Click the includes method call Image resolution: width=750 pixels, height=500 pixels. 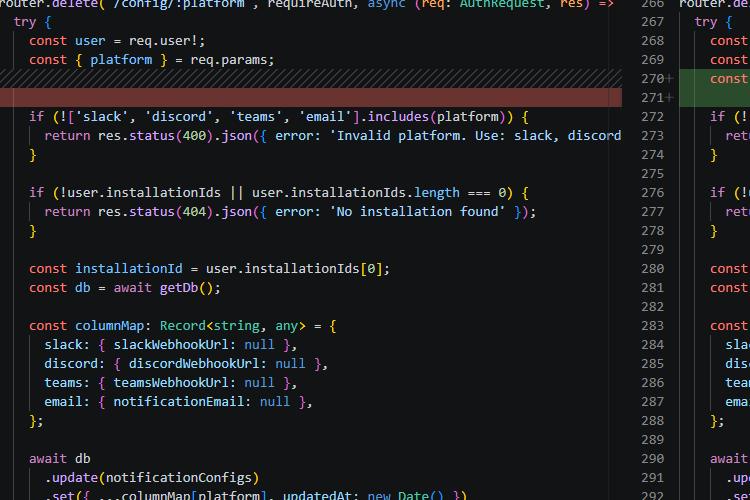pyautogui.click(x=398, y=117)
